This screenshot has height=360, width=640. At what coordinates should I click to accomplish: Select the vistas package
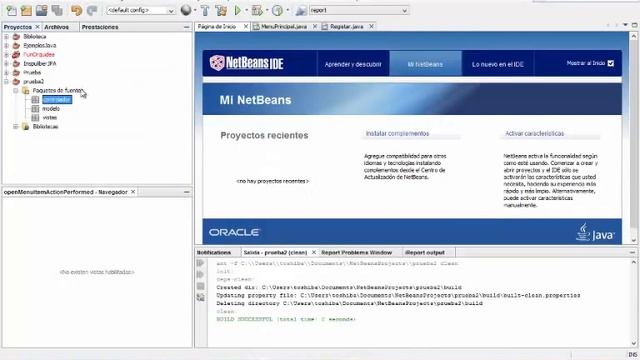click(x=50, y=118)
